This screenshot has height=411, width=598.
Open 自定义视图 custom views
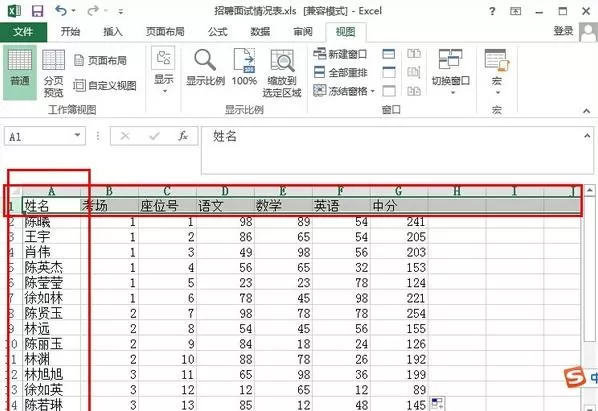point(104,85)
